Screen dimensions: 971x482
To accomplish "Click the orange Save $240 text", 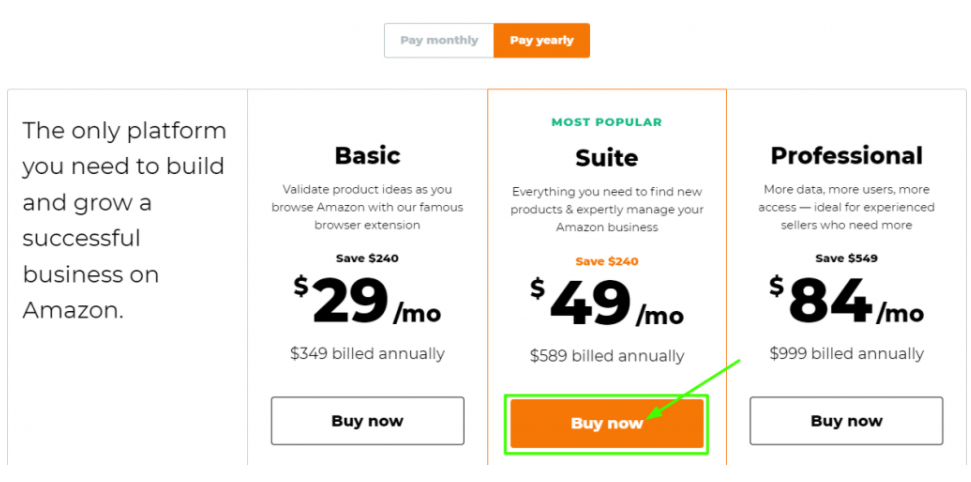I will click(607, 261).
